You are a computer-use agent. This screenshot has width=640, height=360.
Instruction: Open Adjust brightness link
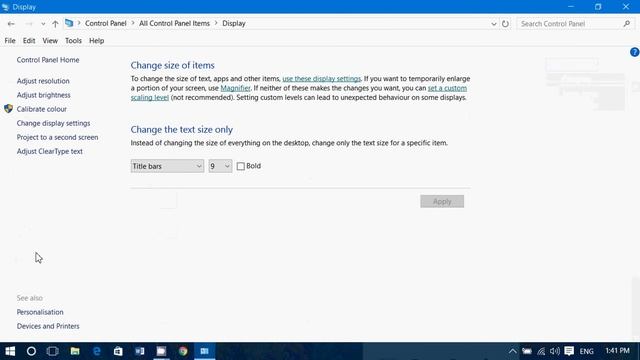pos(44,95)
